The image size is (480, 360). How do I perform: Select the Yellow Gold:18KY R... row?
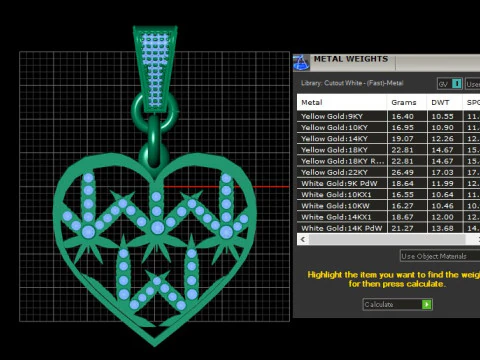[388, 161]
